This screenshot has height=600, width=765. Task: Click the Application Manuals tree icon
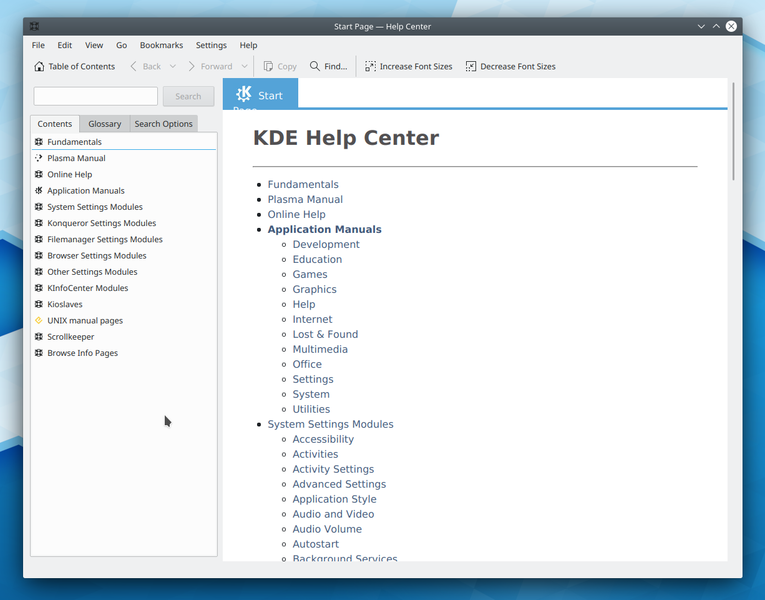coord(38,191)
